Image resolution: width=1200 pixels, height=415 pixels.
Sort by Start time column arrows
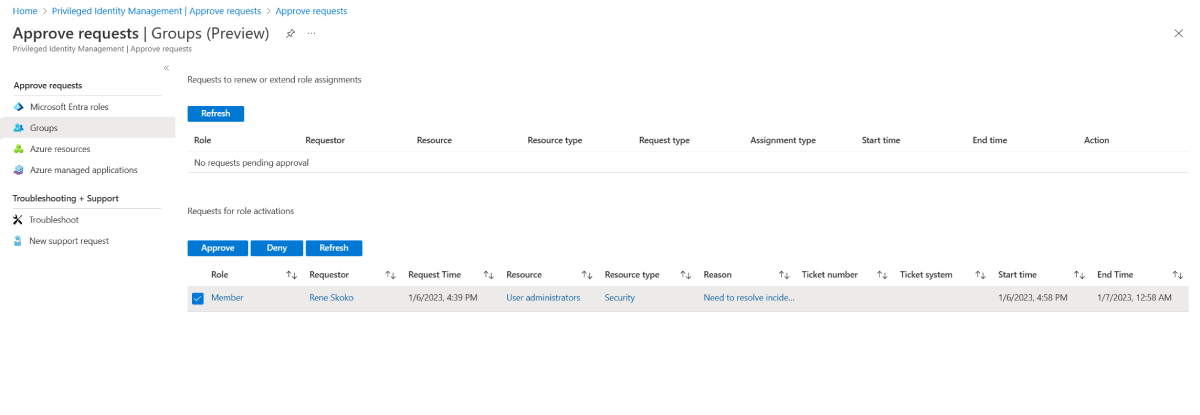click(1080, 275)
